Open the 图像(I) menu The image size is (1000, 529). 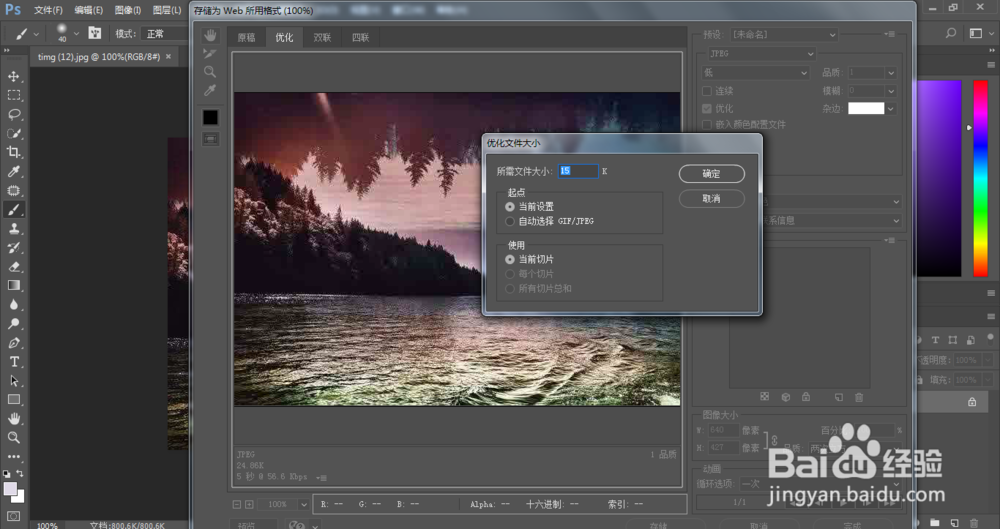[x=128, y=10]
